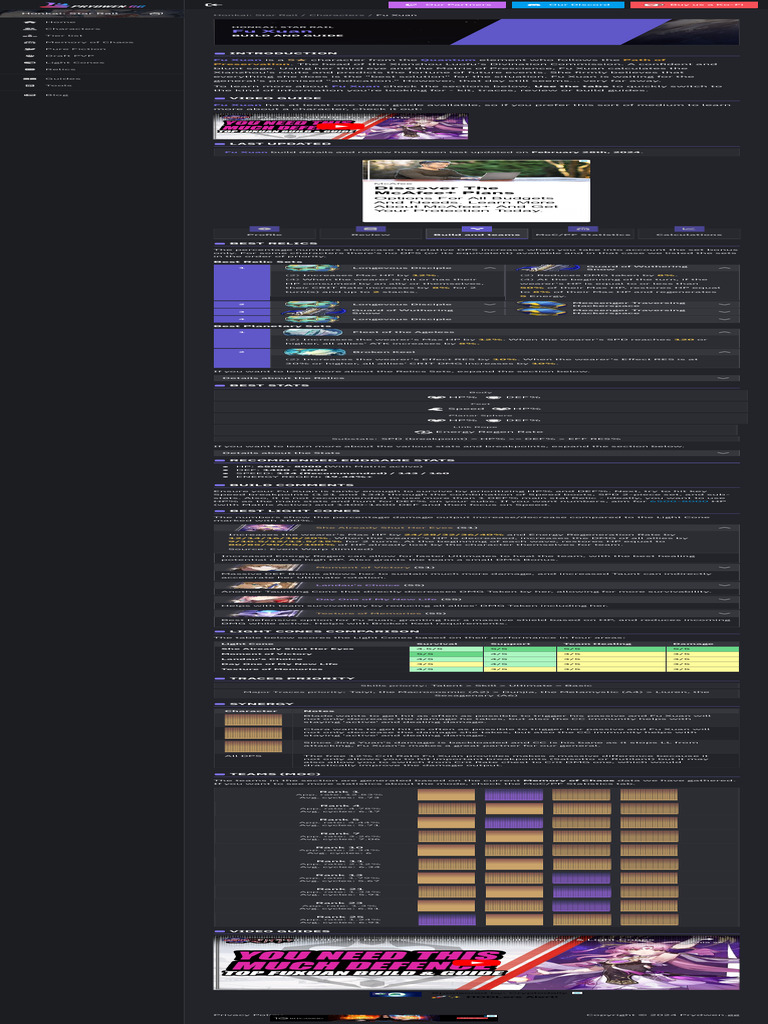Viewport: 768px width, 1024px height.
Task: Expand Texture of Memories light cone
Action: pyautogui.click(x=724, y=613)
